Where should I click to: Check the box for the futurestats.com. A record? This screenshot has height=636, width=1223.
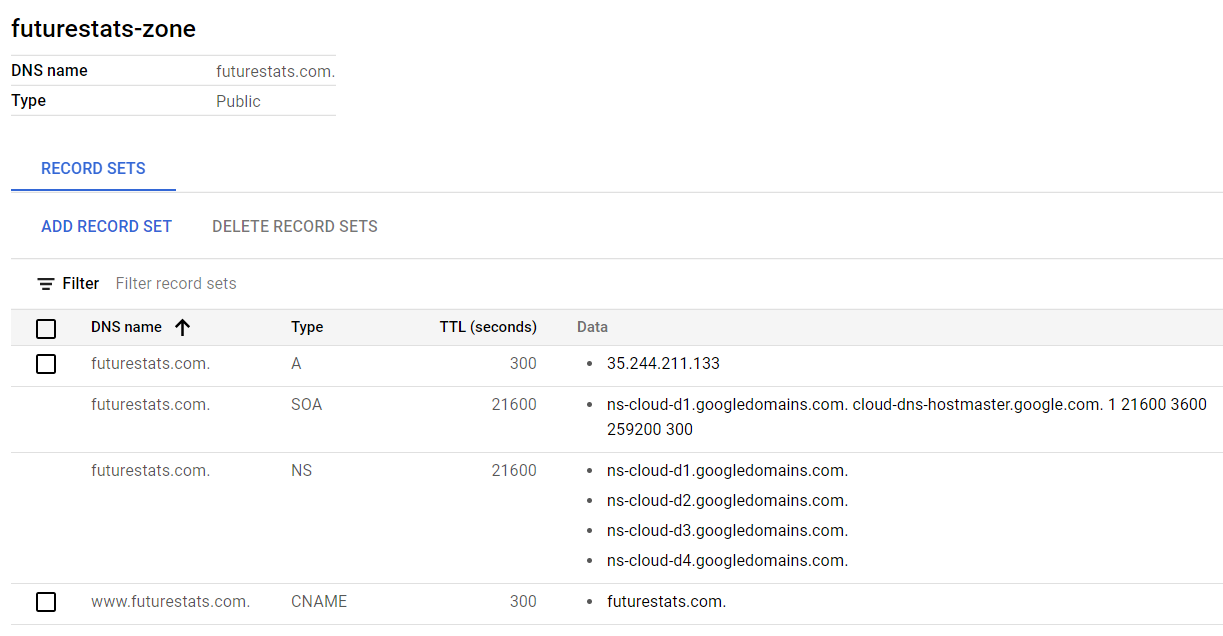(46, 364)
